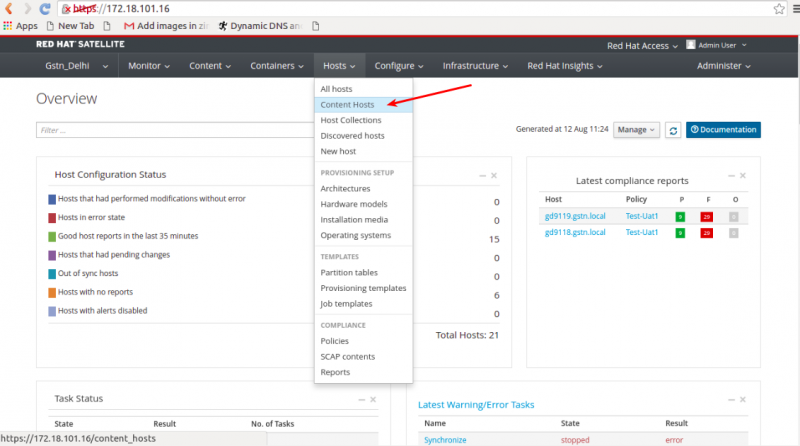This screenshot has width=800, height=446.
Task: Click the blue swatch for hosts with modifications
Action: tap(52, 199)
